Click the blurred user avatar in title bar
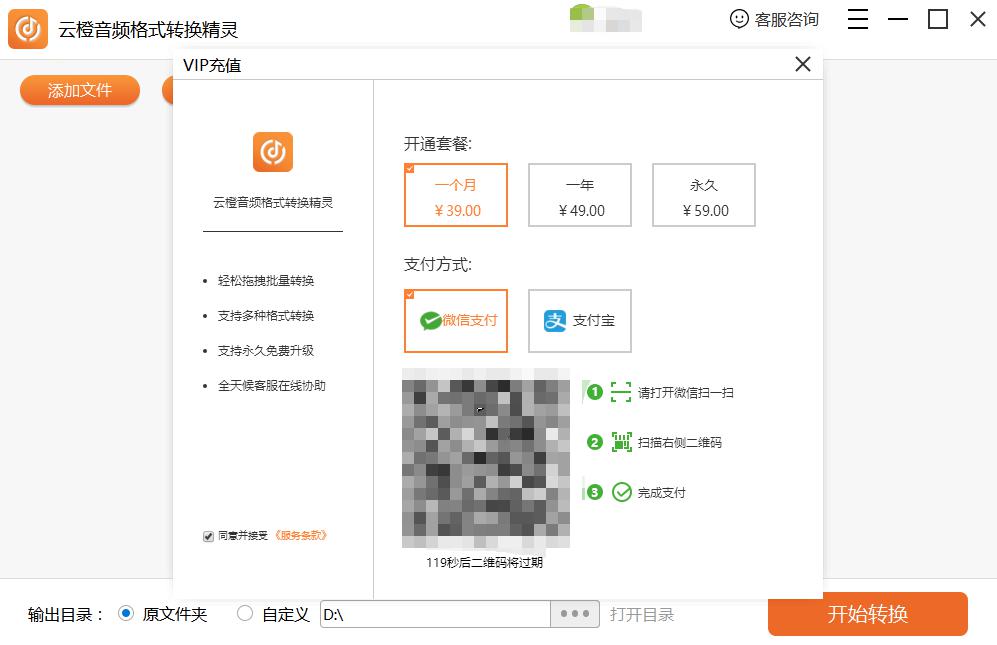The image size is (997, 645). [x=605, y=18]
